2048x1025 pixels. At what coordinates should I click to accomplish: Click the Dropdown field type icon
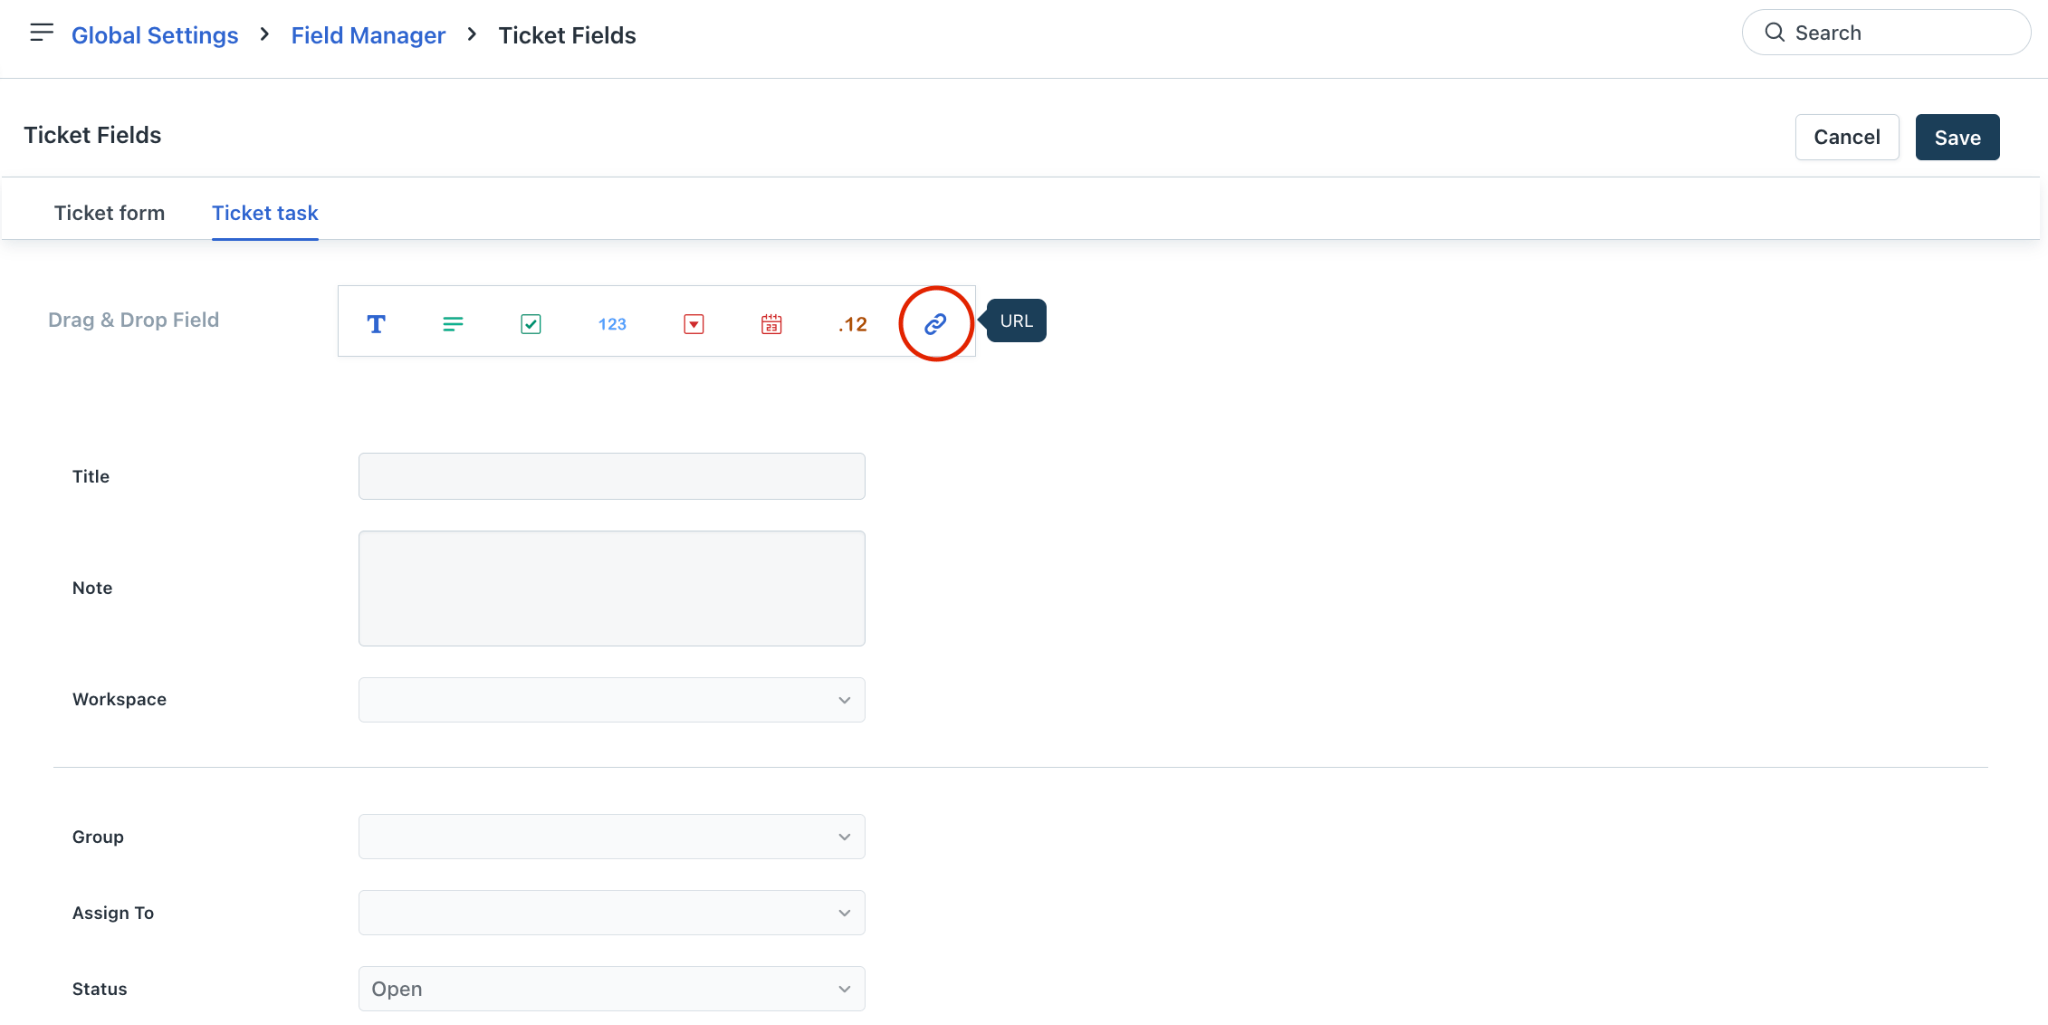[x=694, y=324]
